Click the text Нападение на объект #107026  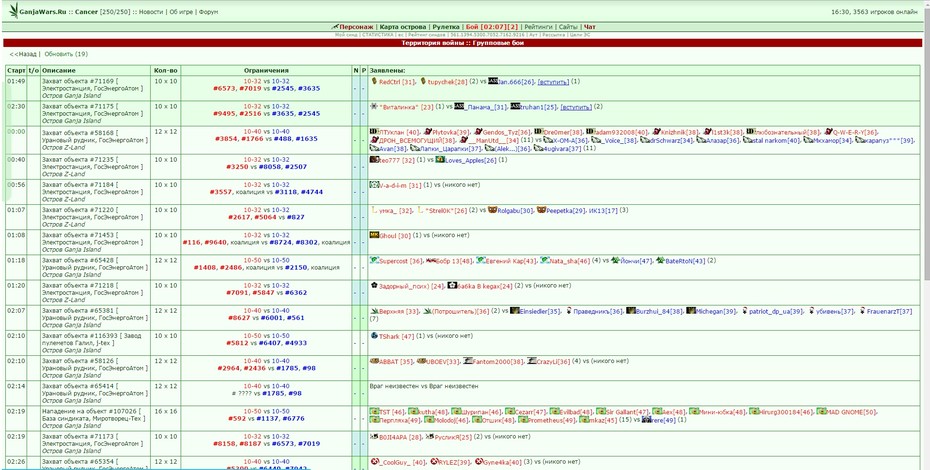click(x=89, y=411)
